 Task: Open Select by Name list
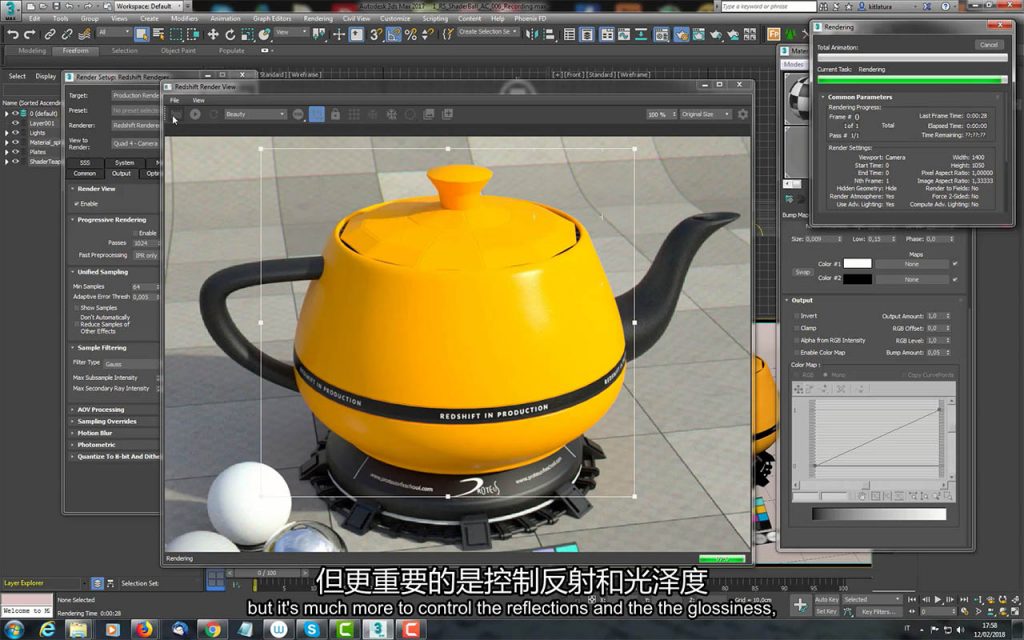tap(159, 34)
